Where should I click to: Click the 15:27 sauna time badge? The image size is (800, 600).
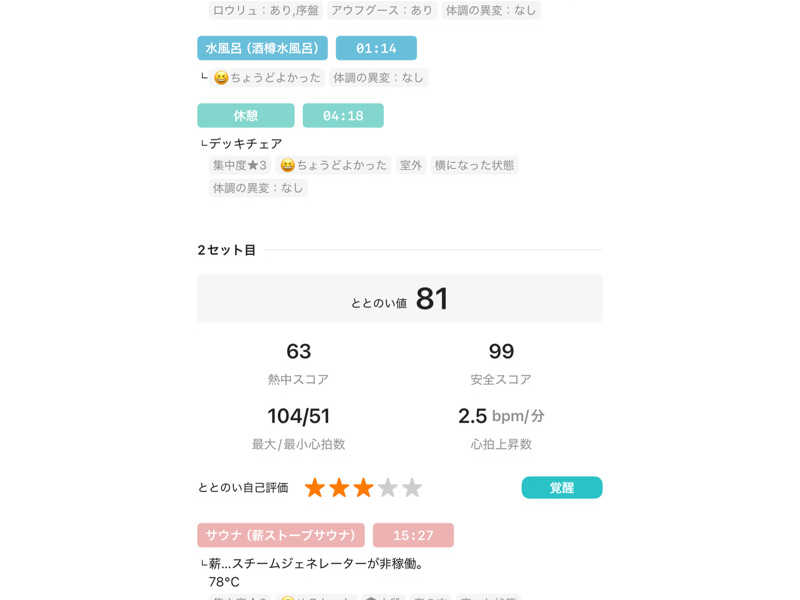click(413, 535)
